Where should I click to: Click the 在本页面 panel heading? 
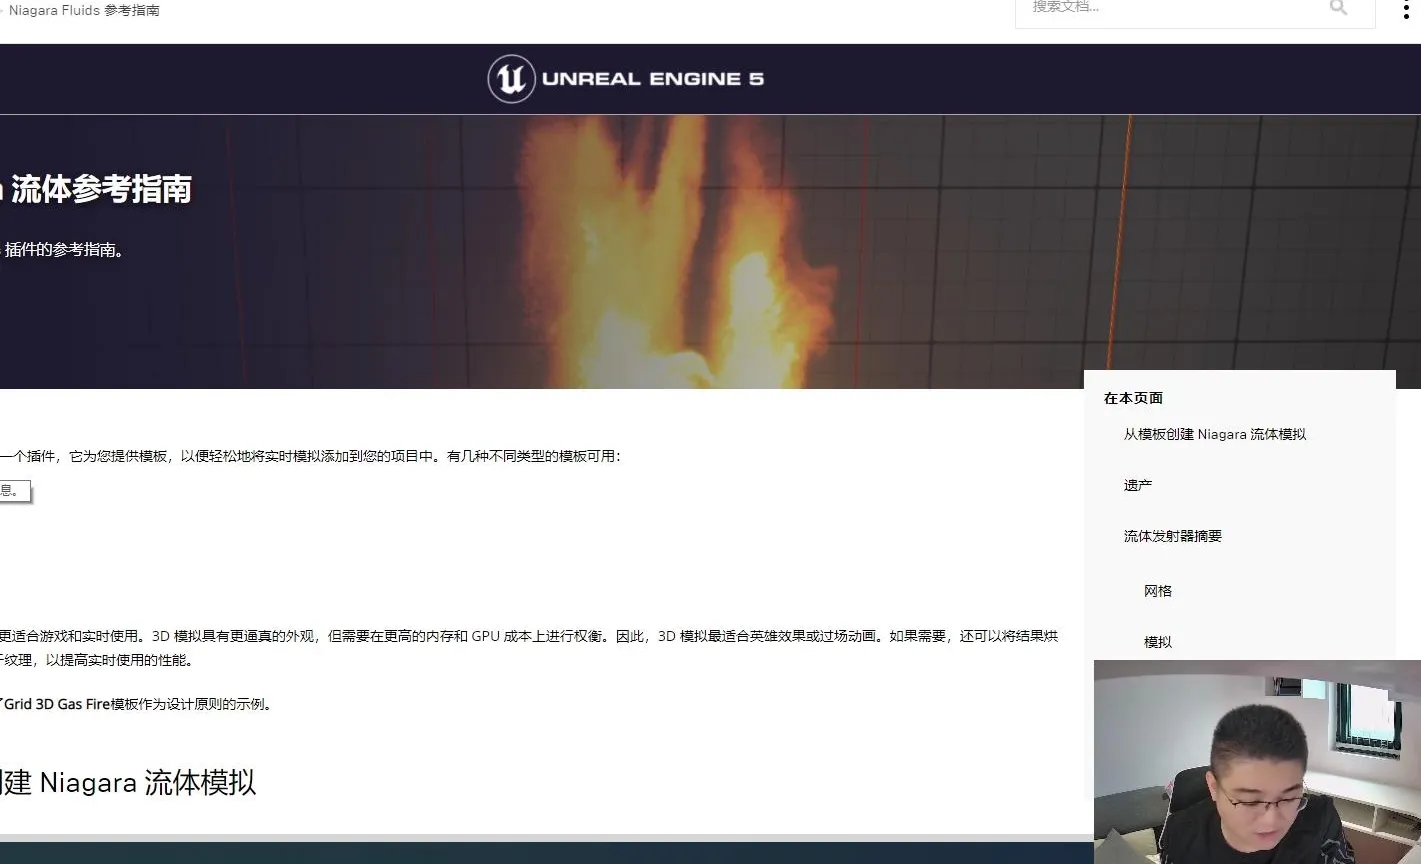click(1131, 397)
